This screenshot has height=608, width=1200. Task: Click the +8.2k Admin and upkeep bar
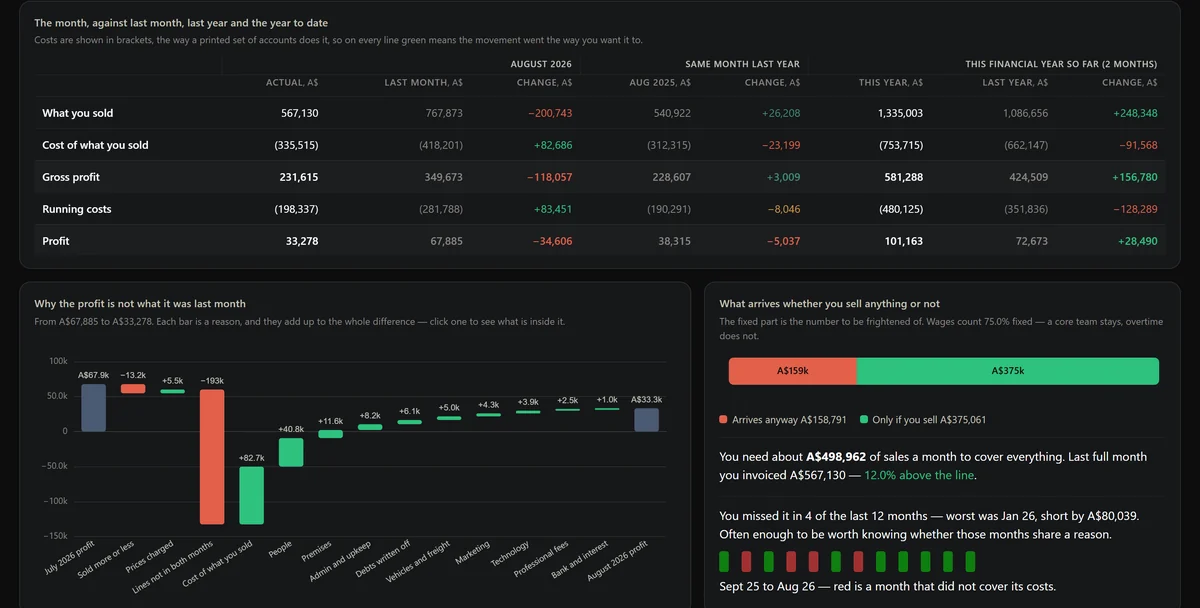coord(370,427)
